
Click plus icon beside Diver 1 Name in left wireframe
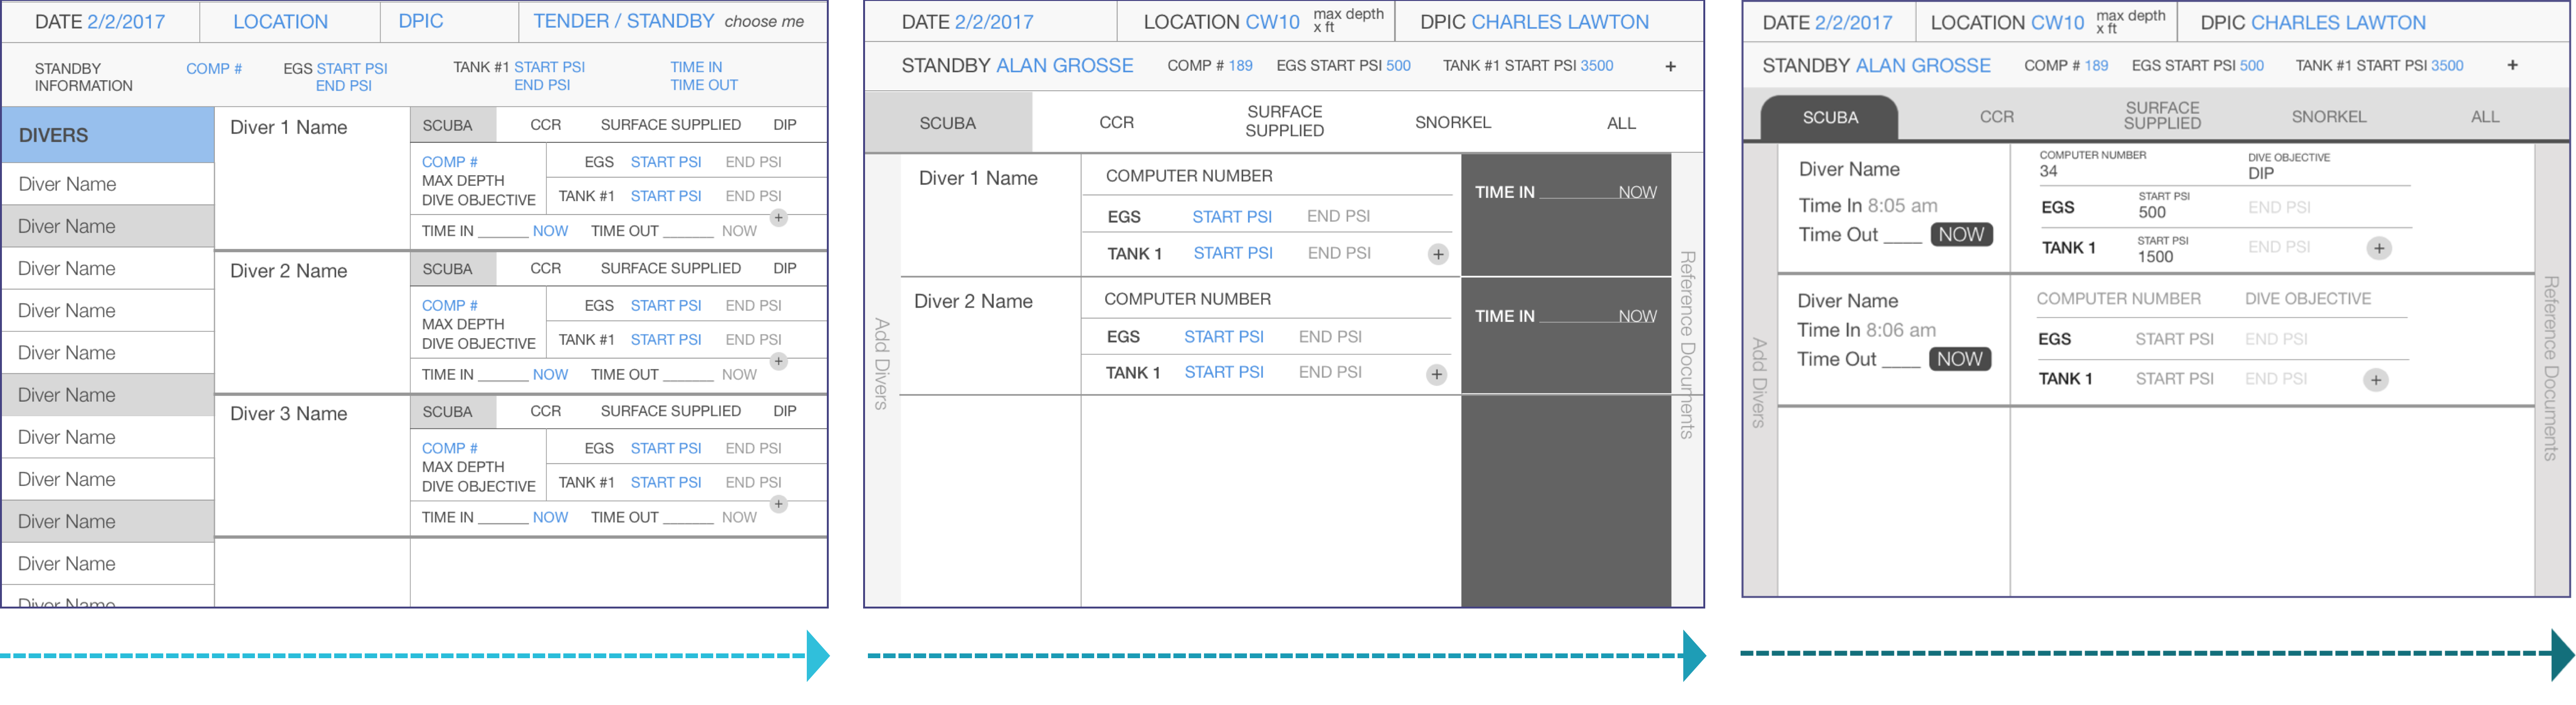point(779,218)
